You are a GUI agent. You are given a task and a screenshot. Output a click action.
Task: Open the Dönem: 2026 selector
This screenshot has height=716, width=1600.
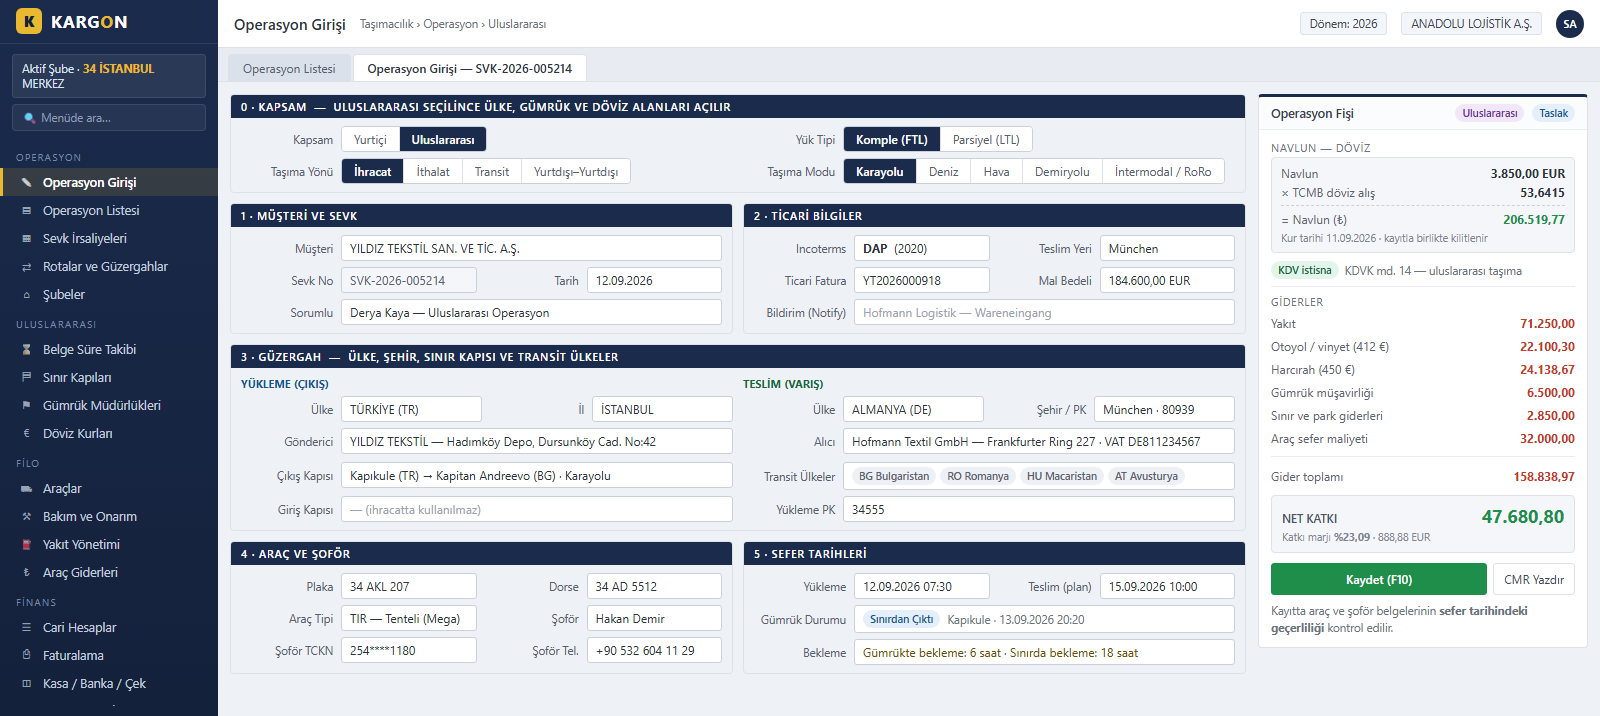pos(1343,24)
